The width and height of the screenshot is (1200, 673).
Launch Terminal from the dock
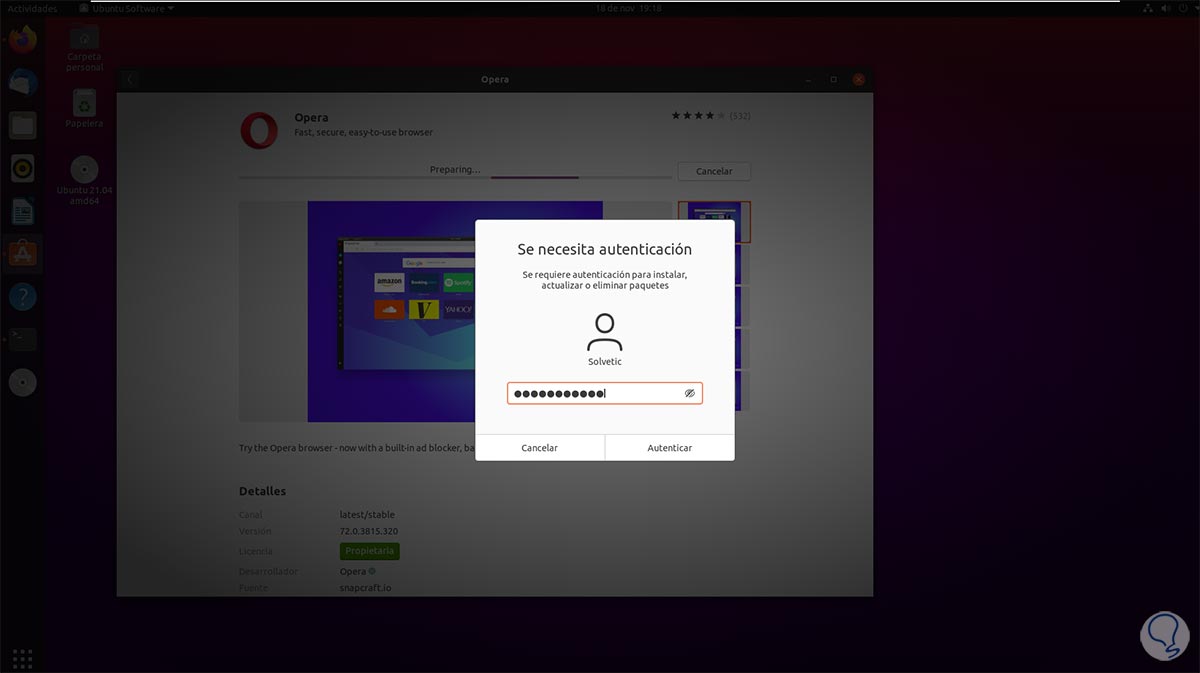coord(22,339)
